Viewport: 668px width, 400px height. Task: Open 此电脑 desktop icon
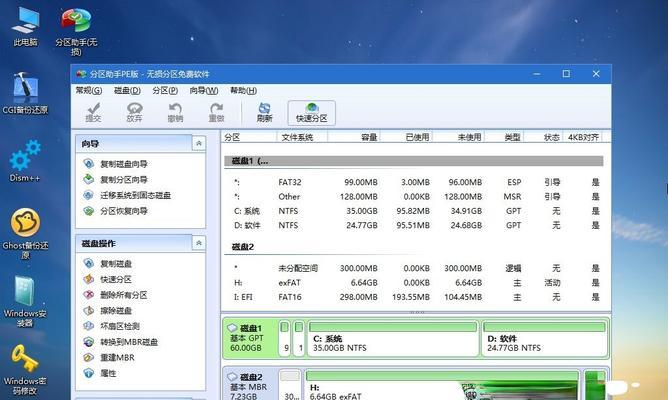(x=25, y=26)
